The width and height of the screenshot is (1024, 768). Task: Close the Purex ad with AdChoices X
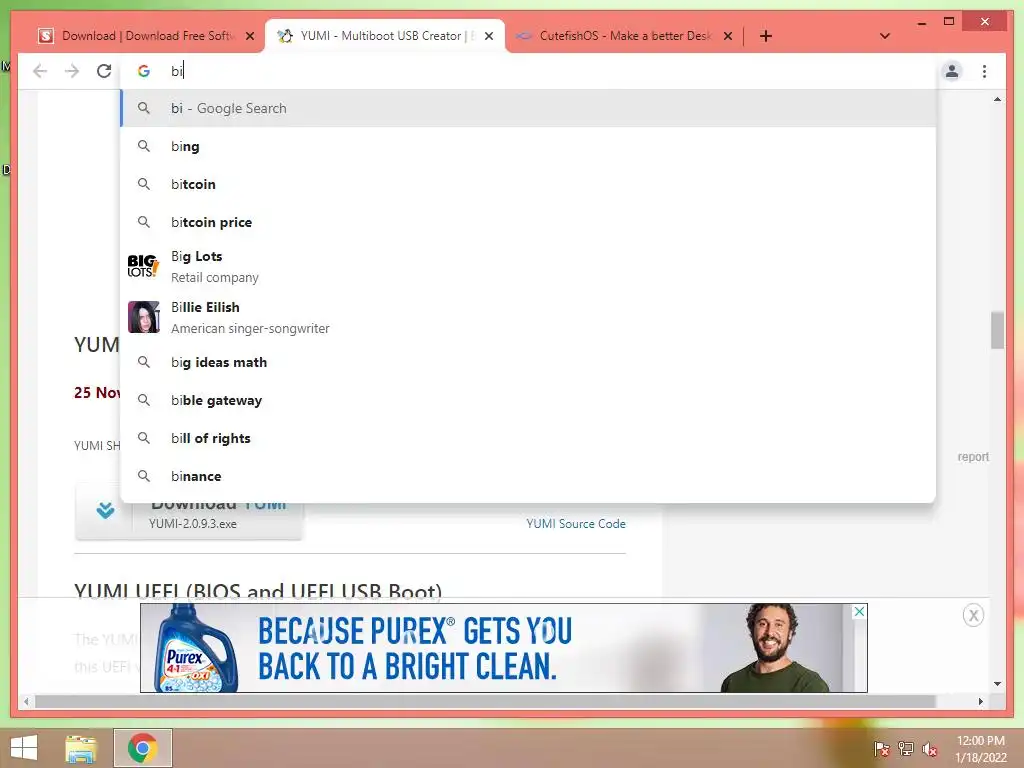tap(859, 611)
